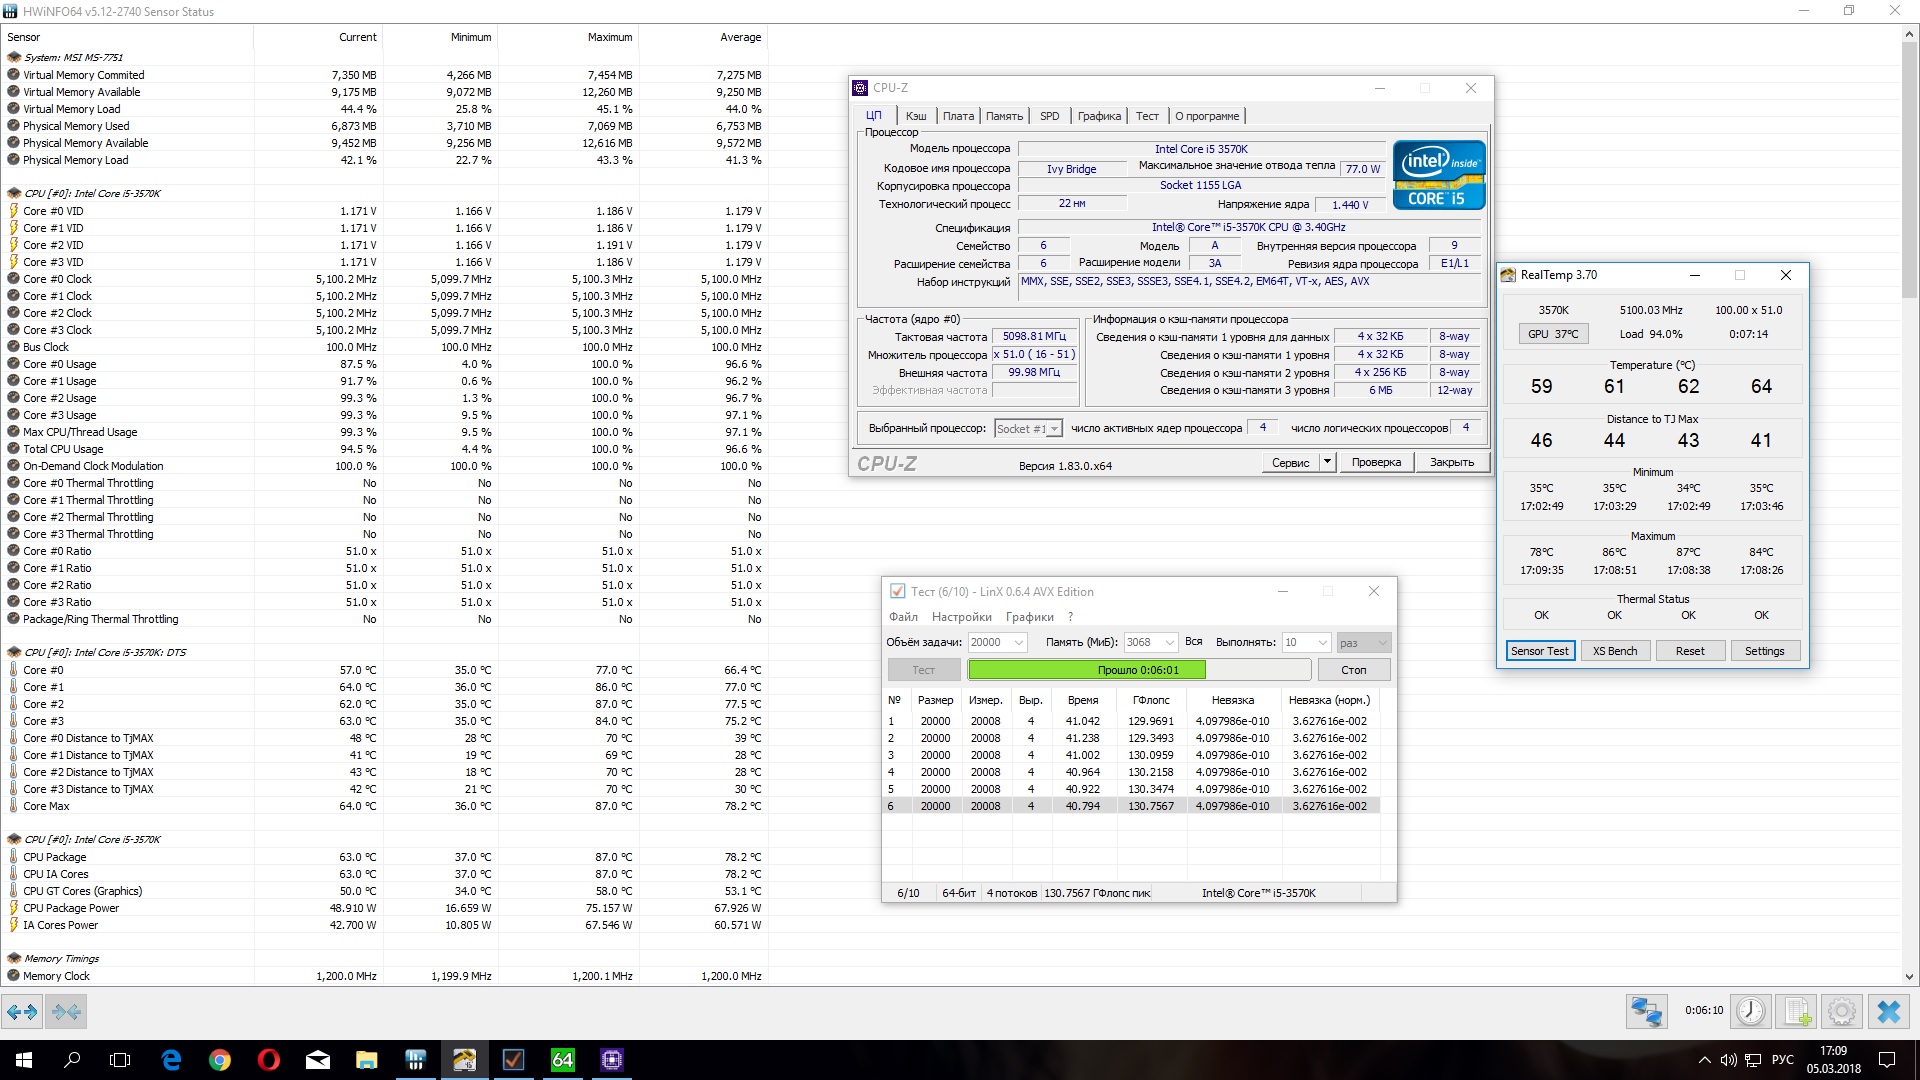
Task: Open HWiNFO sensor settings gear icon
Action: pos(1842,1011)
